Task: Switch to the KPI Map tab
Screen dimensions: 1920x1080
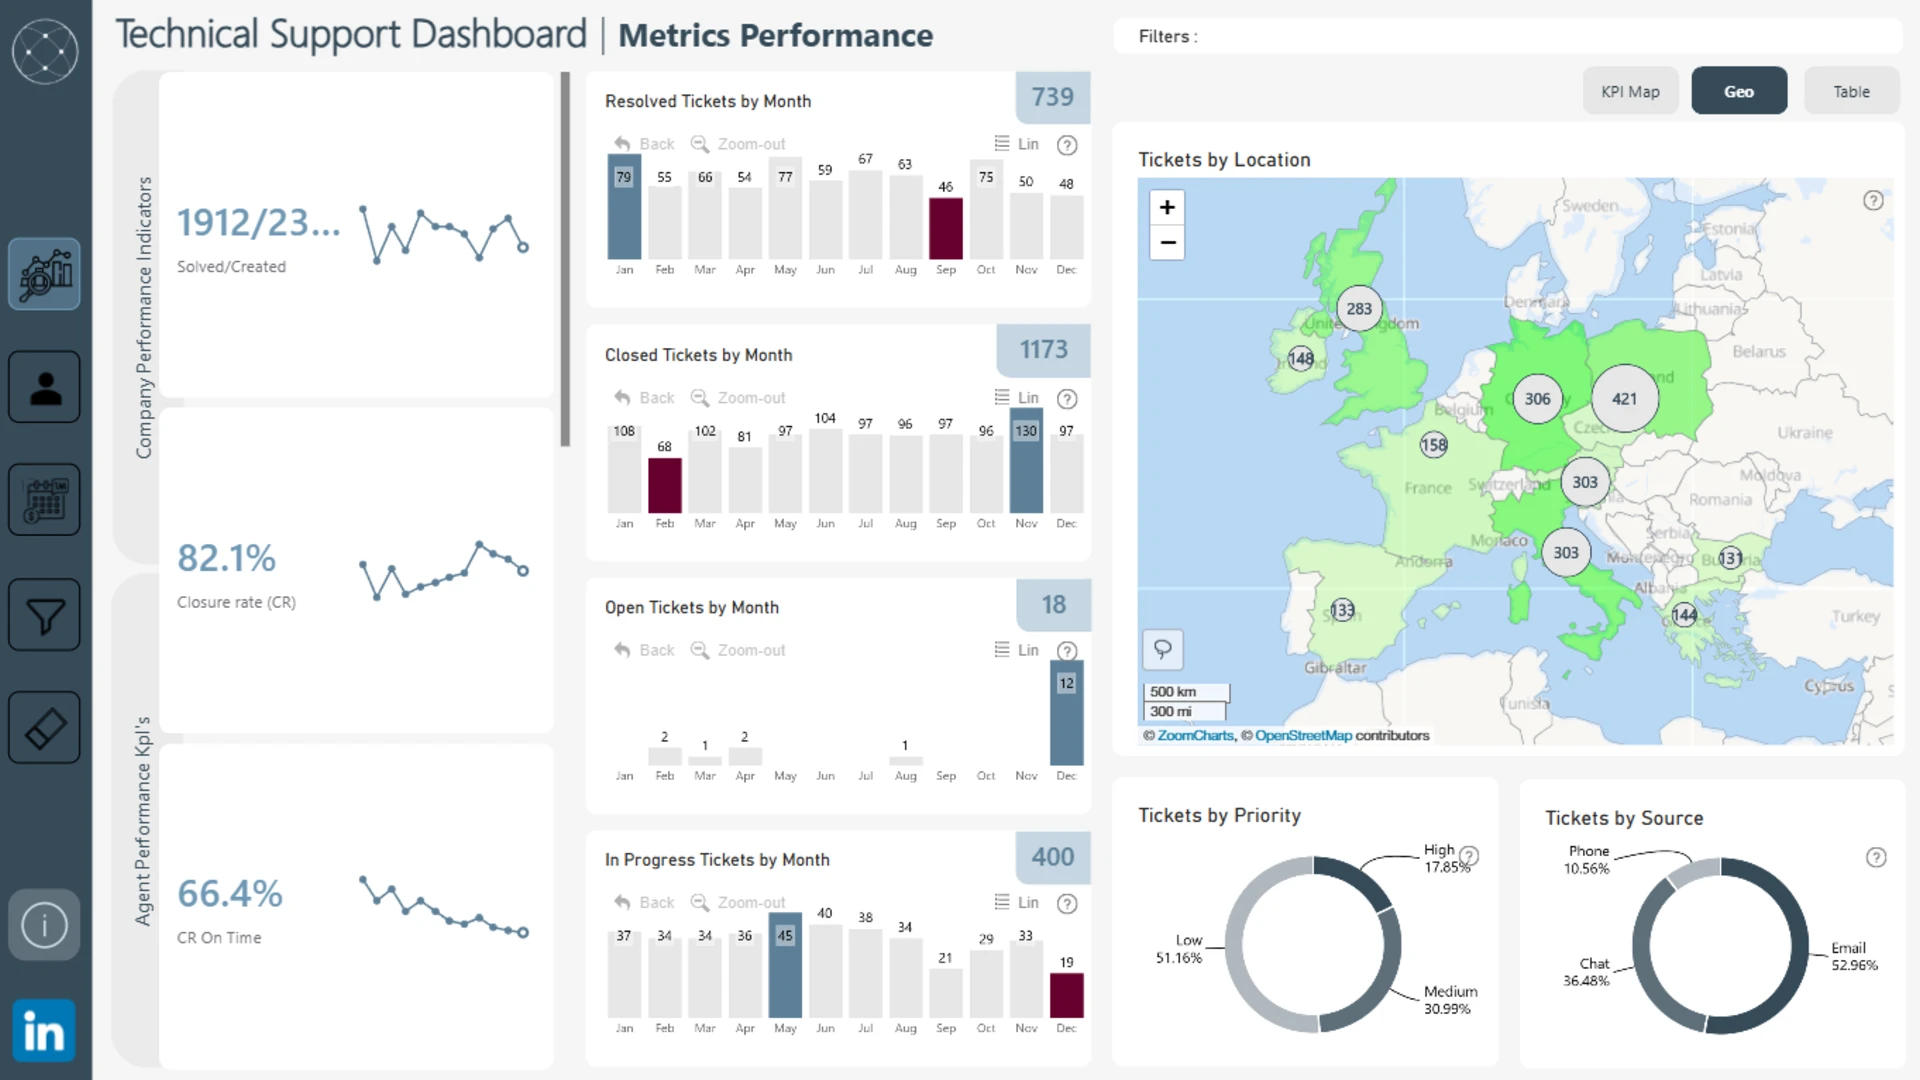Action: coord(1630,91)
